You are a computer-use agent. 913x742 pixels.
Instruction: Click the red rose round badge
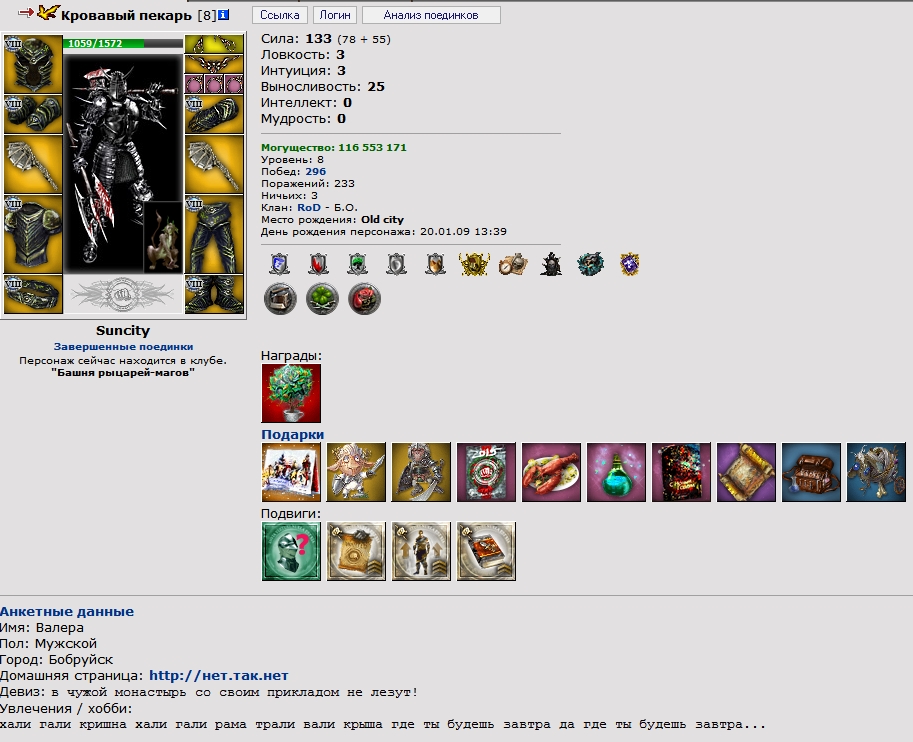[x=365, y=299]
